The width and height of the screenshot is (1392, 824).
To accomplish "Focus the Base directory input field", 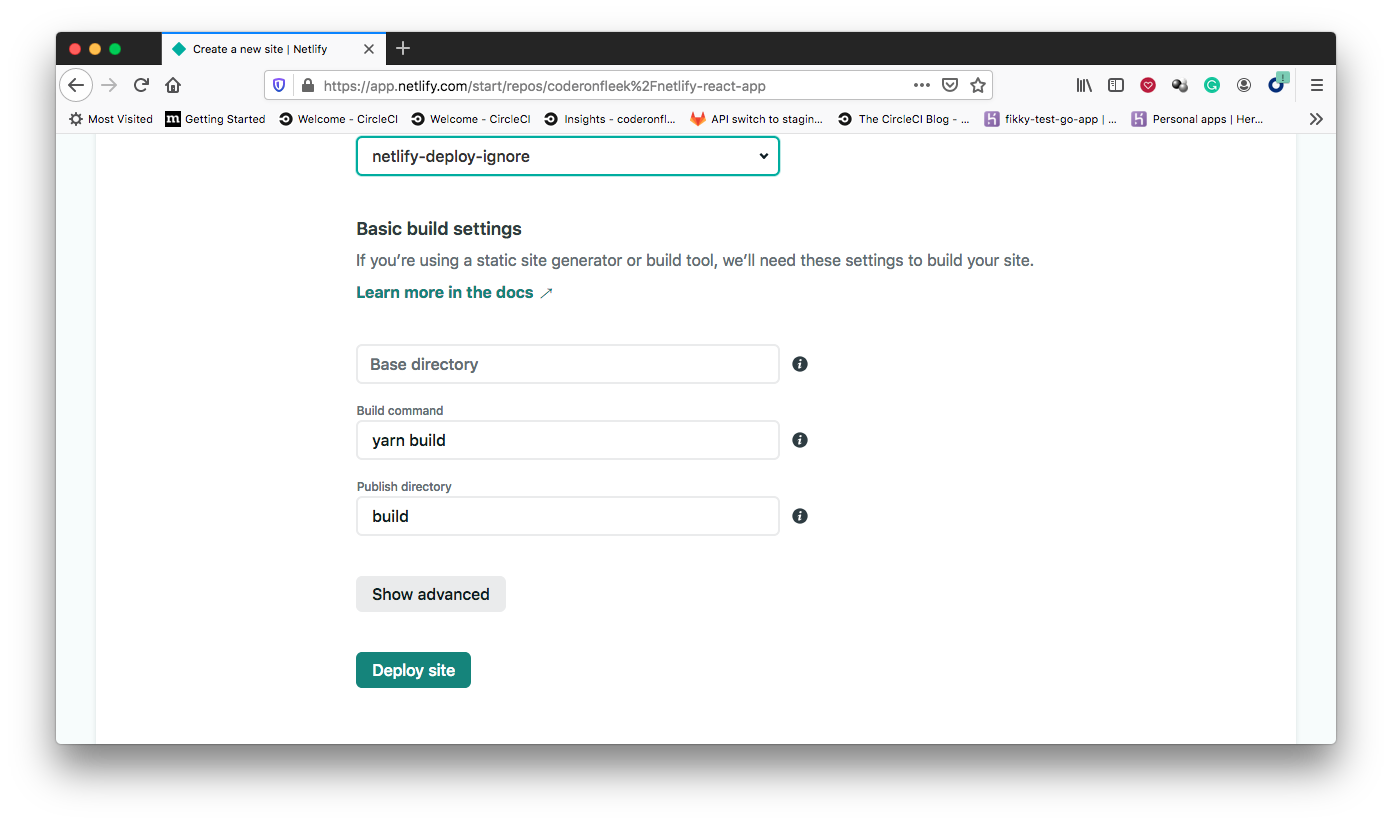I will pyautogui.click(x=568, y=364).
